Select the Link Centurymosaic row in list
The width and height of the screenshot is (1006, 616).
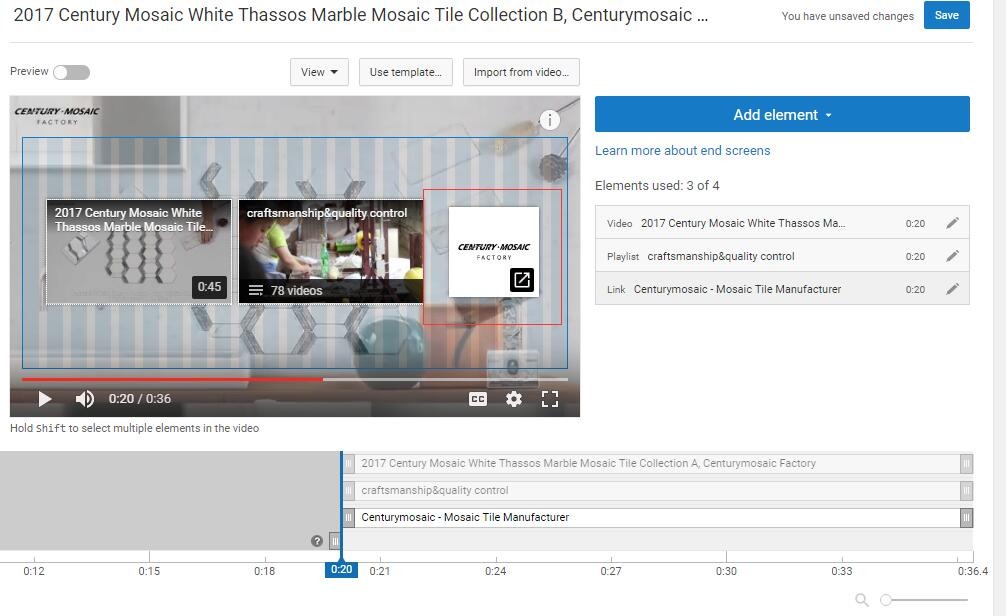pos(782,289)
